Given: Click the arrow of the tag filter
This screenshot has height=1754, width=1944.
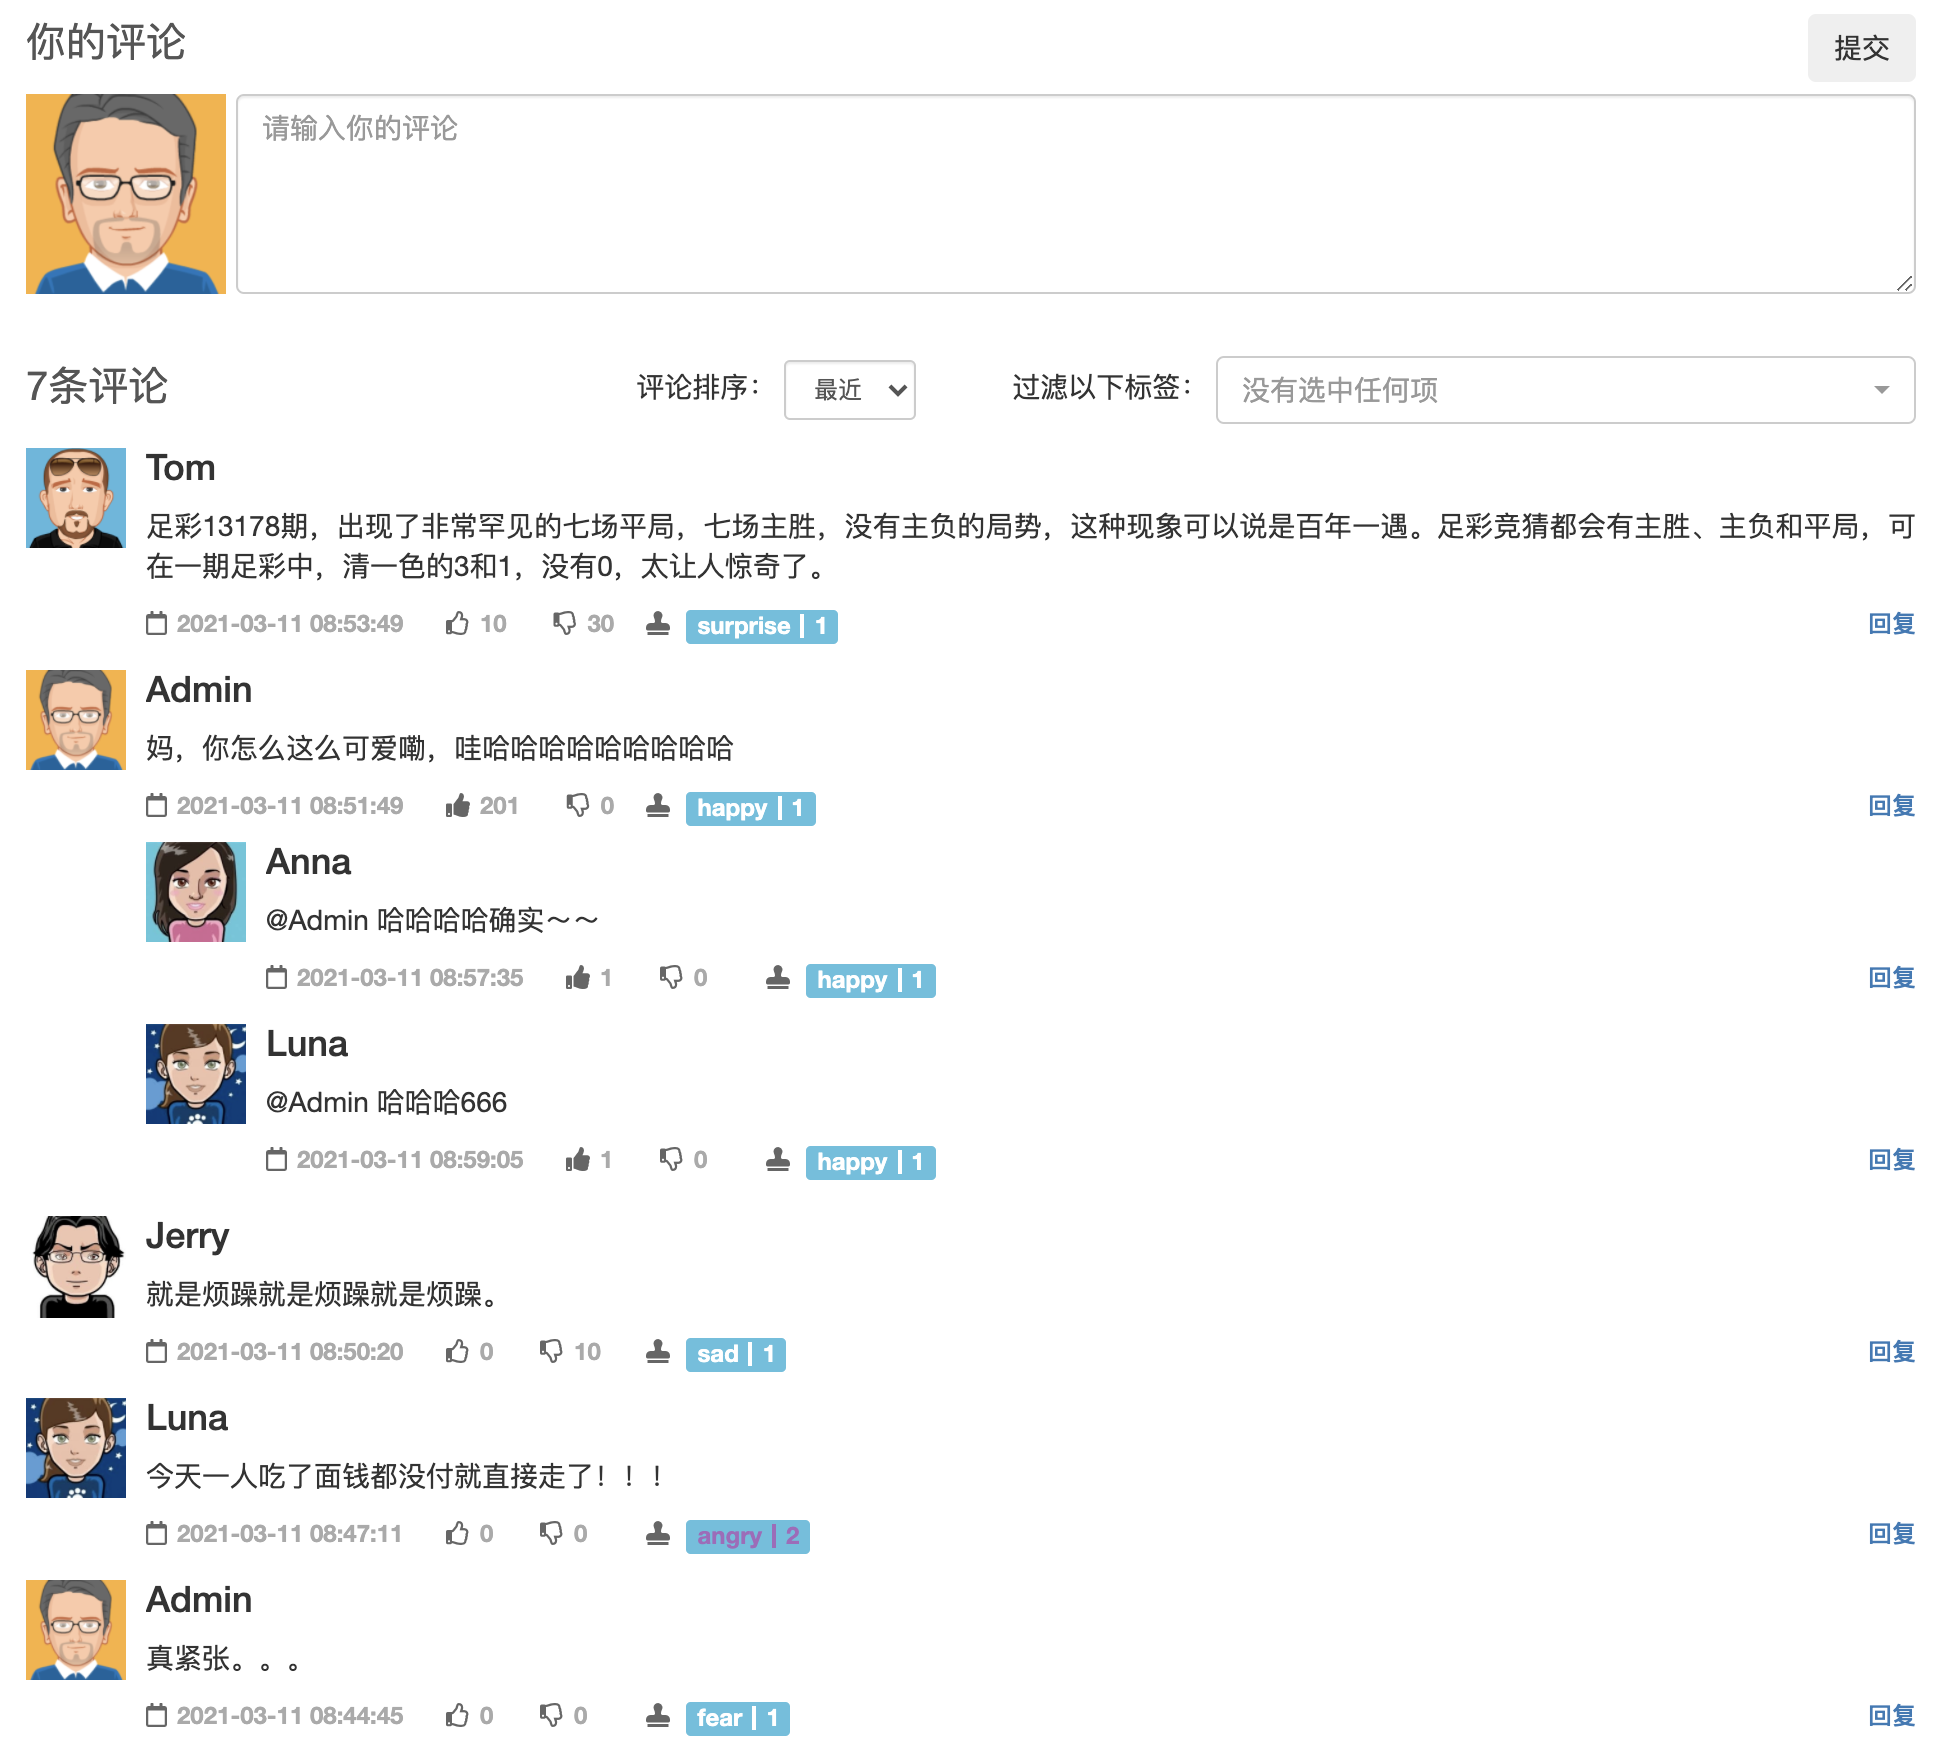Looking at the screenshot, I should 1881,390.
